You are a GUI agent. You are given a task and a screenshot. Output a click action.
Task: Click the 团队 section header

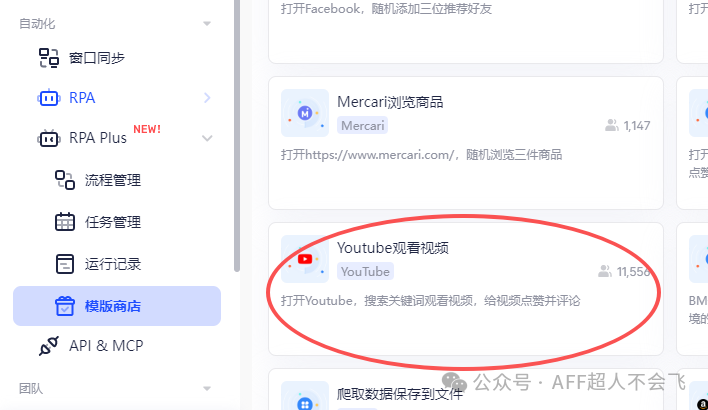coord(31,388)
